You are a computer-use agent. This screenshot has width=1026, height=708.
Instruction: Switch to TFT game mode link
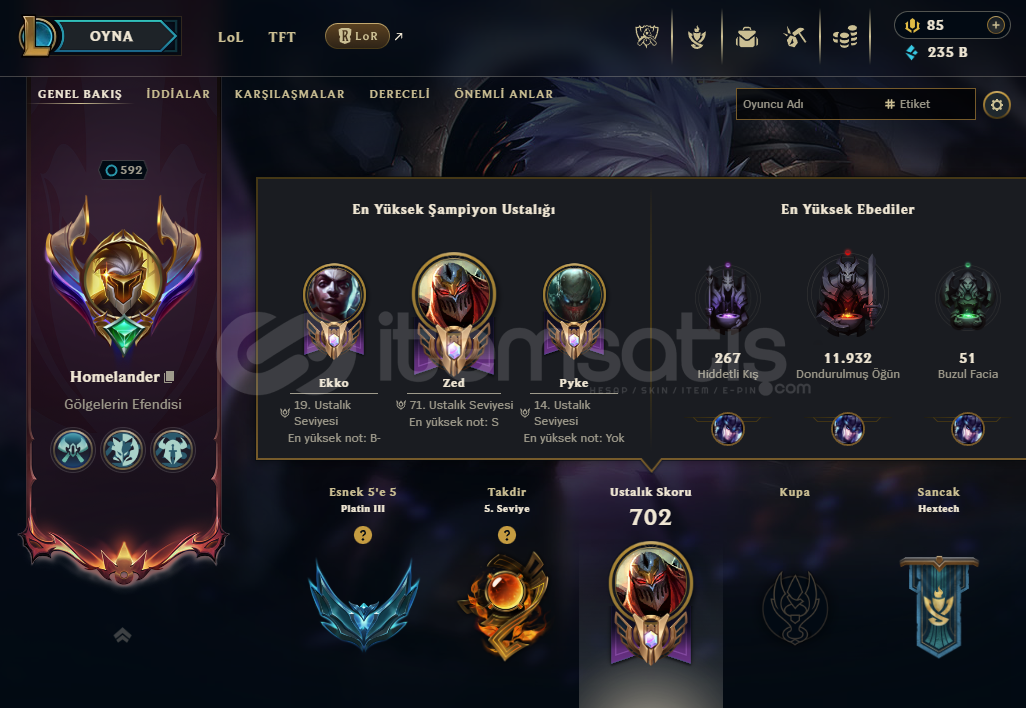[x=281, y=37]
